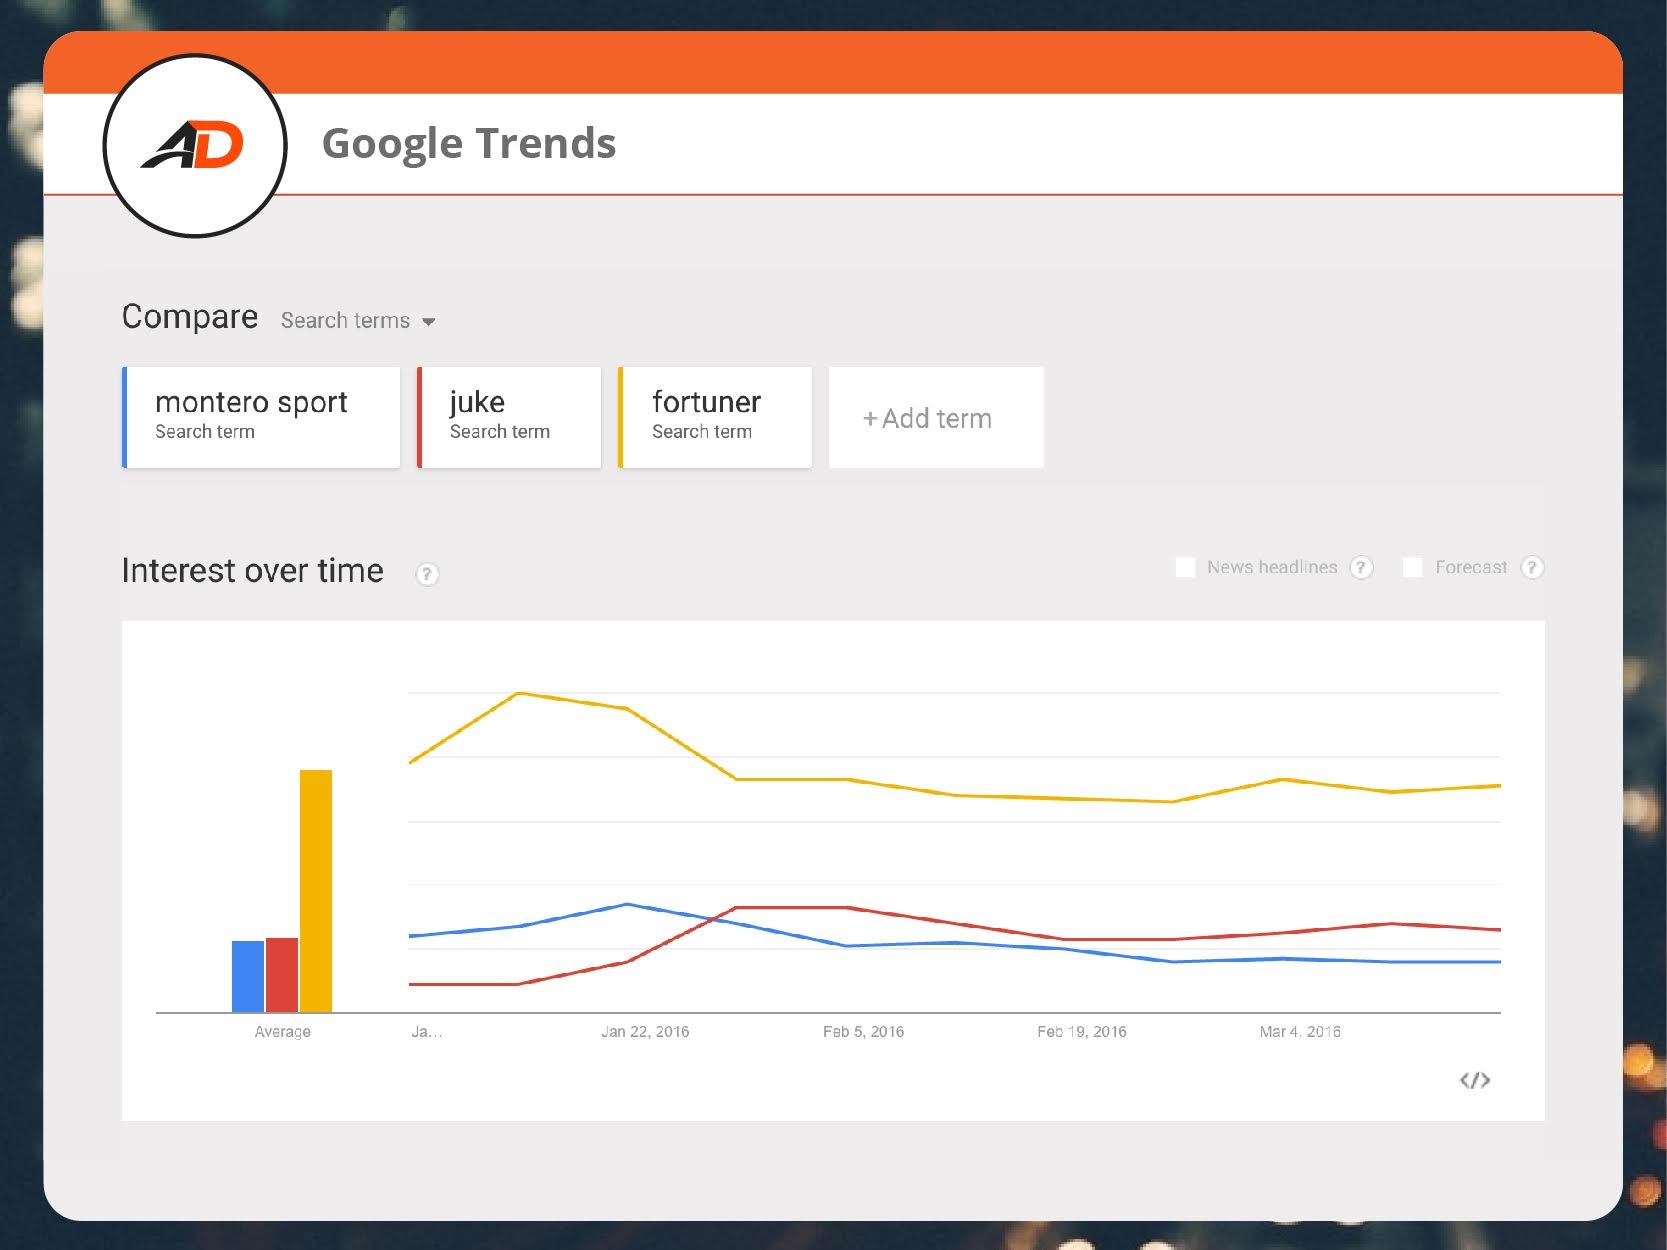Screen dimensions: 1667x1250
Task: Select the juke search term card
Action: click(509, 417)
